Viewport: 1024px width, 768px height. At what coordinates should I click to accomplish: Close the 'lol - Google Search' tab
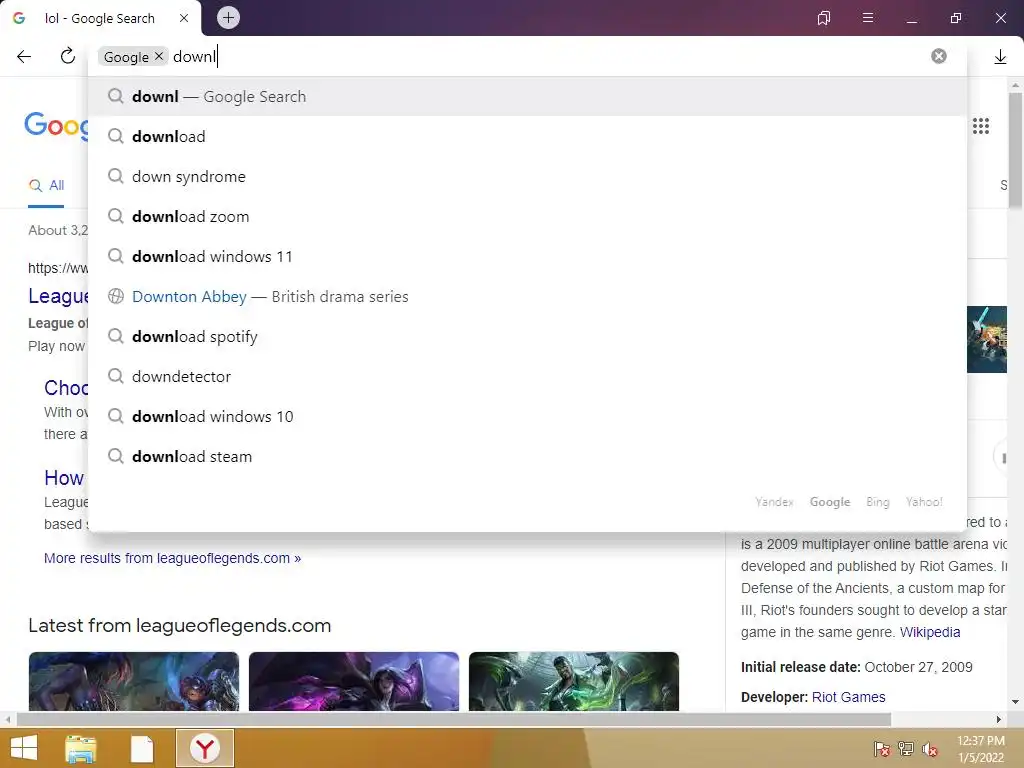[184, 18]
